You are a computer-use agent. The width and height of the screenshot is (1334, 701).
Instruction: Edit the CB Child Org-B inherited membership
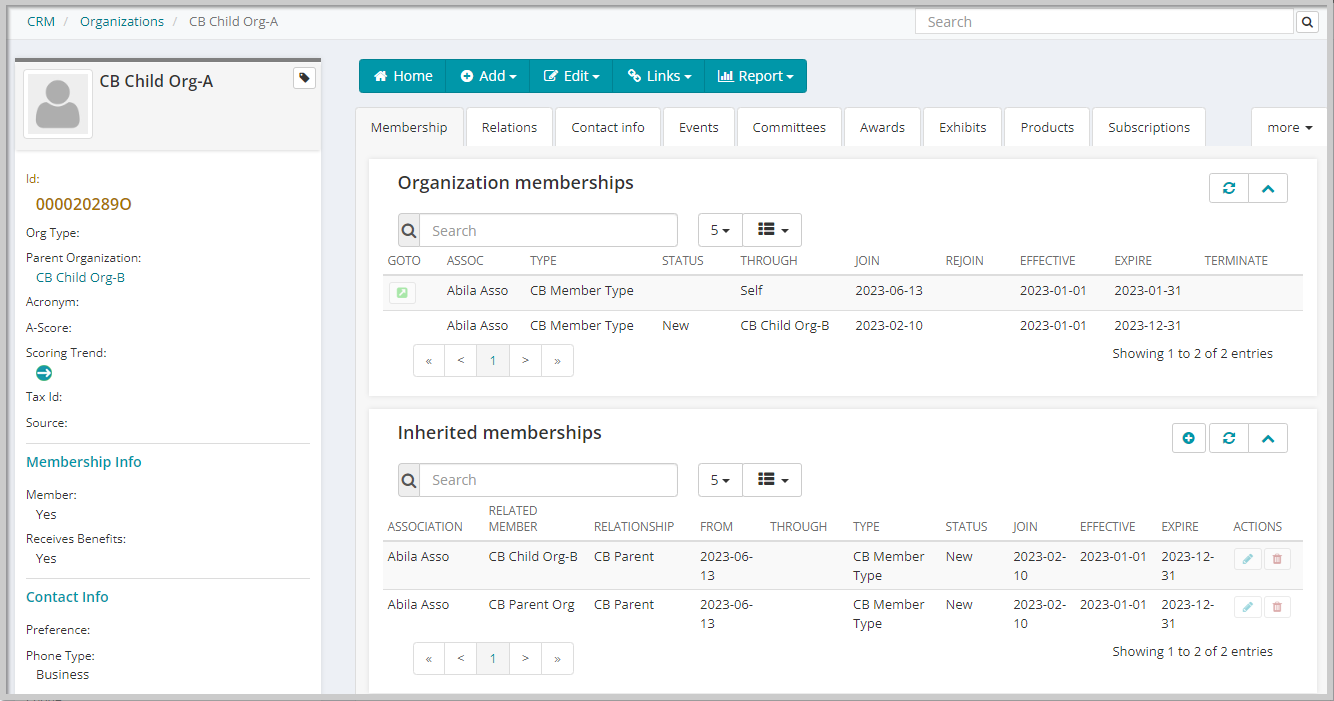(1247, 559)
